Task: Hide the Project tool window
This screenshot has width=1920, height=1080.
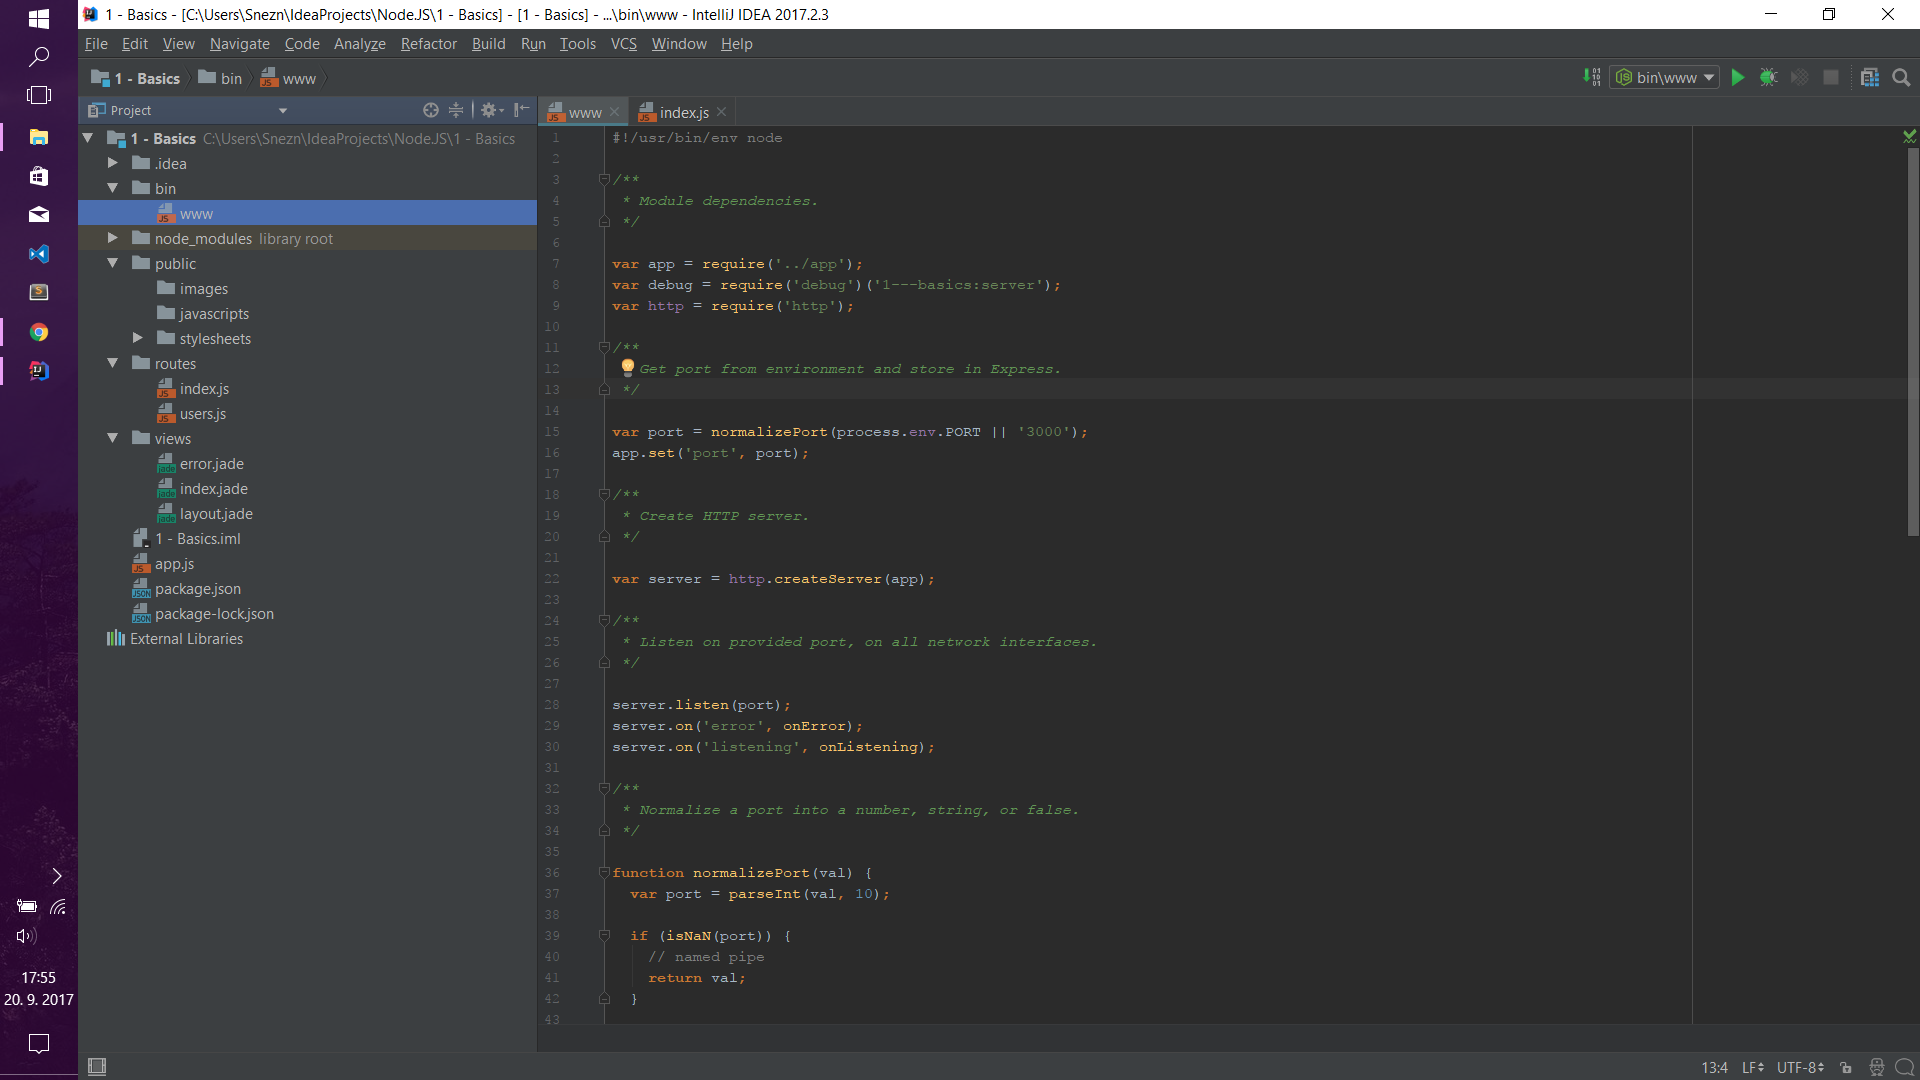Action: [x=521, y=110]
